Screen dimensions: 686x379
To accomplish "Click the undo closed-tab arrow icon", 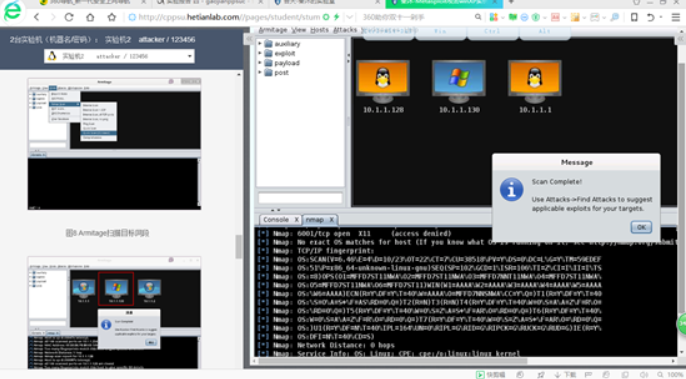I will (651, 17).
